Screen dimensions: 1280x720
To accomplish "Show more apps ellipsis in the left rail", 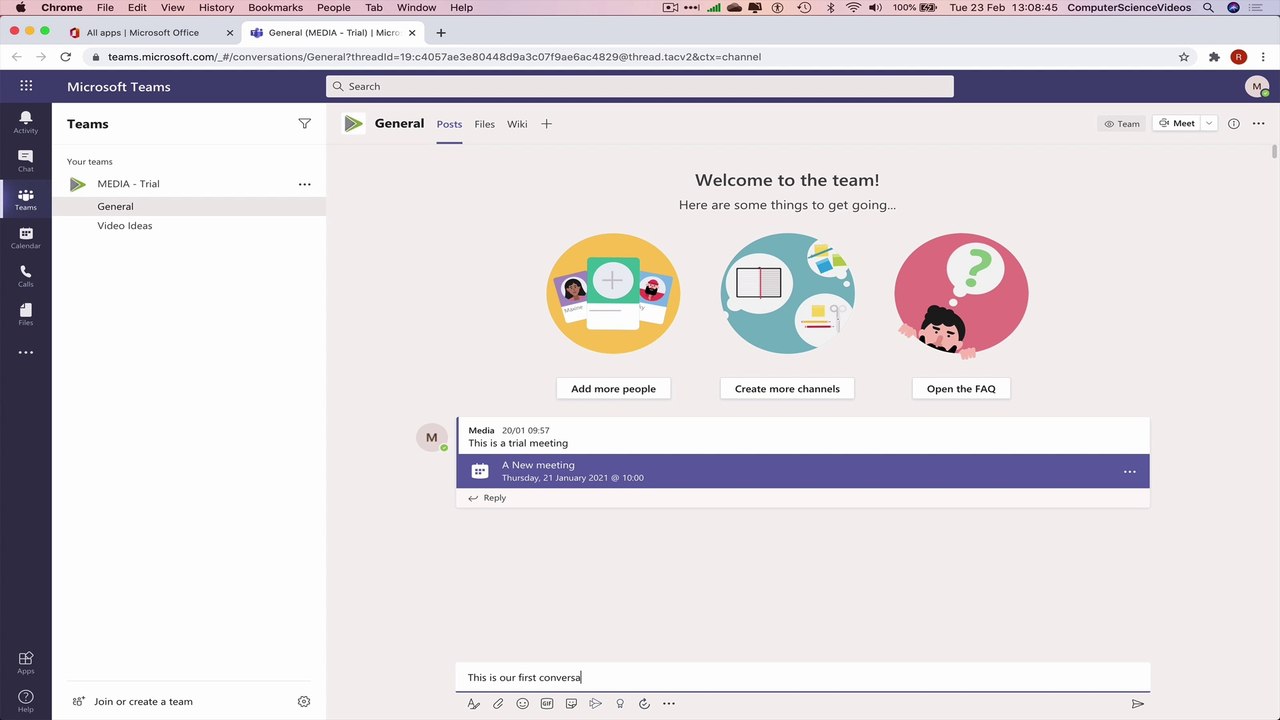I will tap(26, 352).
